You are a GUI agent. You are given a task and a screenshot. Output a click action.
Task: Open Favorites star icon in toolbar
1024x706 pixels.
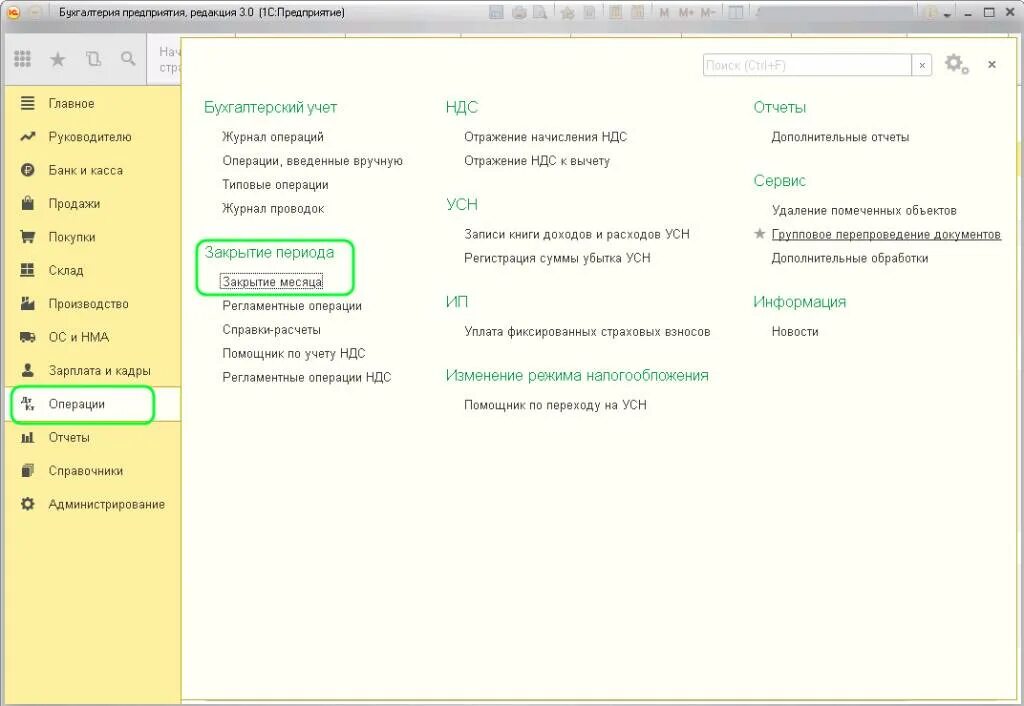point(57,59)
